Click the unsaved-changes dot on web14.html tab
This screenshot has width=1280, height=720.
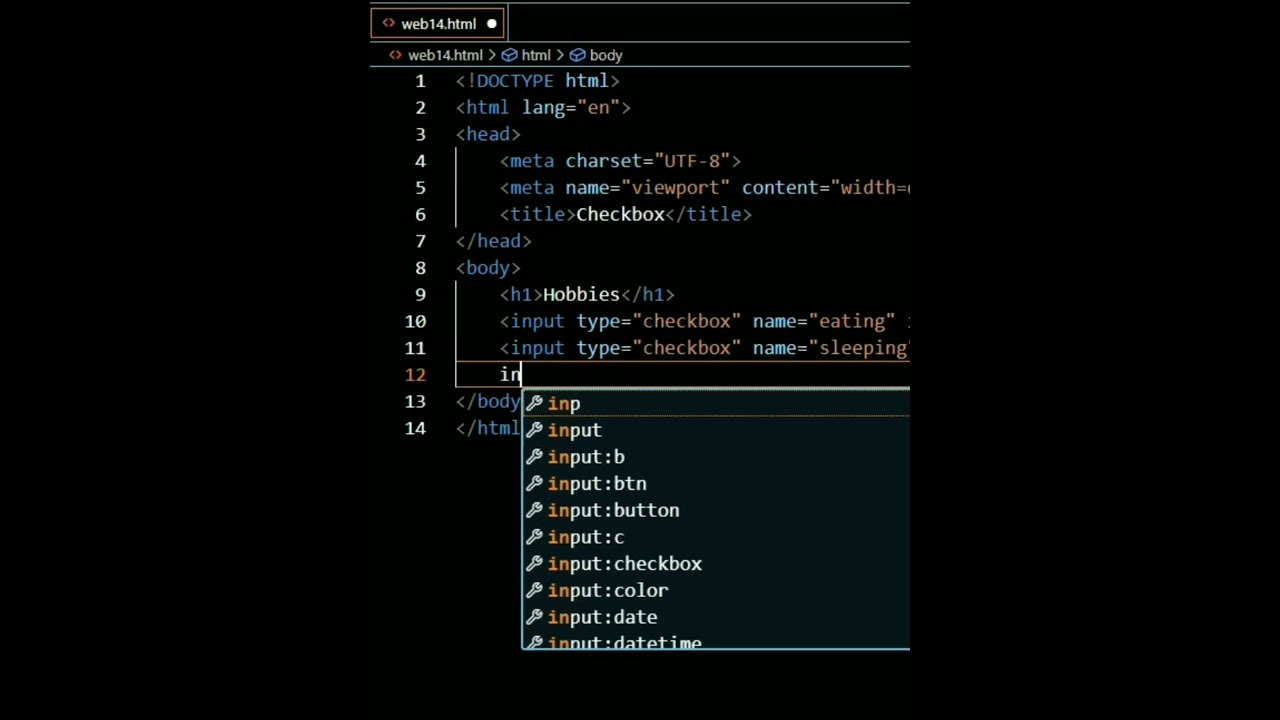(x=492, y=24)
